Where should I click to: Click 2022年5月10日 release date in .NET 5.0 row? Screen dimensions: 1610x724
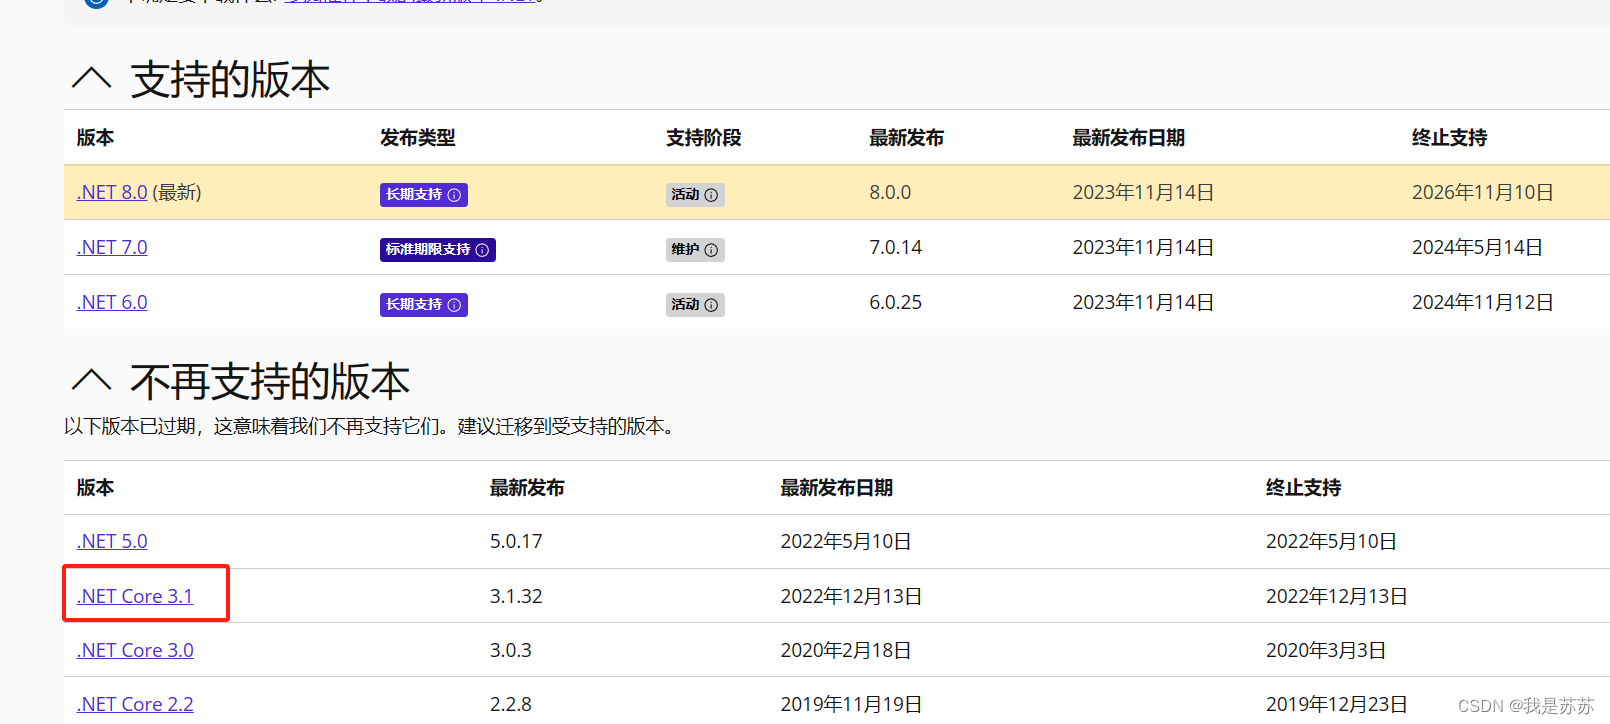(x=846, y=541)
